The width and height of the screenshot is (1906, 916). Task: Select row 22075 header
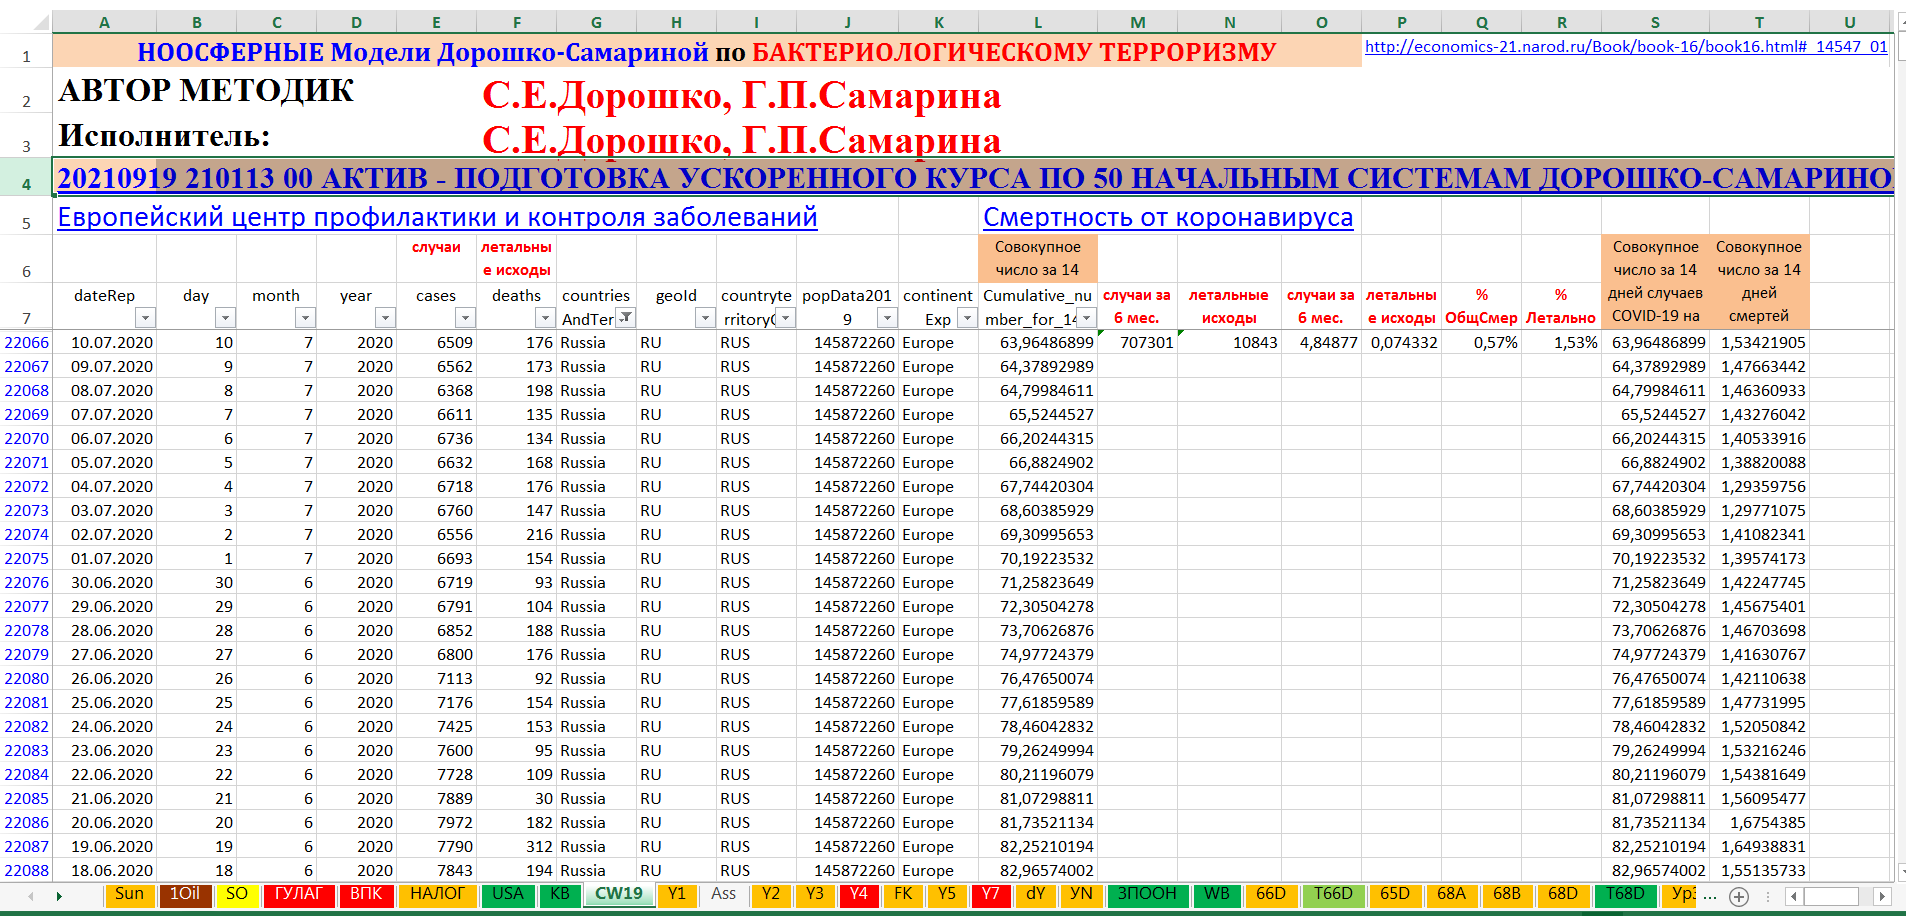click(x=26, y=559)
